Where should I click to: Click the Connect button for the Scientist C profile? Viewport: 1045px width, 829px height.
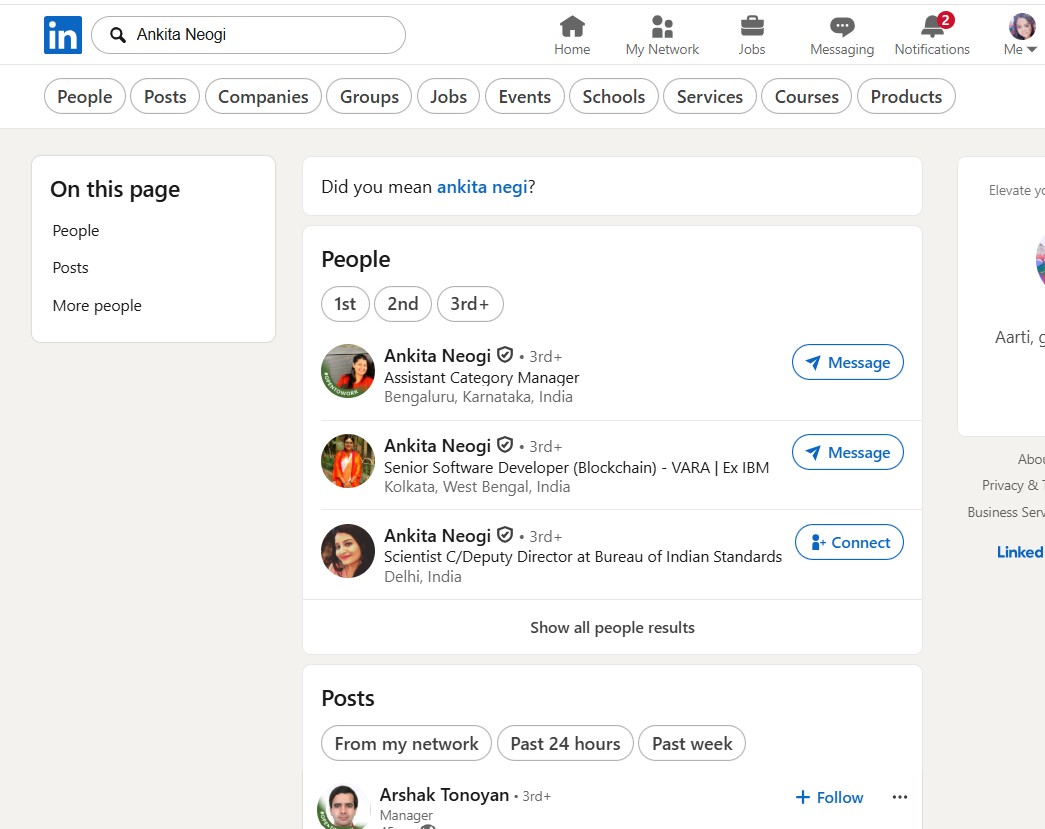click(x=849, y=543)
